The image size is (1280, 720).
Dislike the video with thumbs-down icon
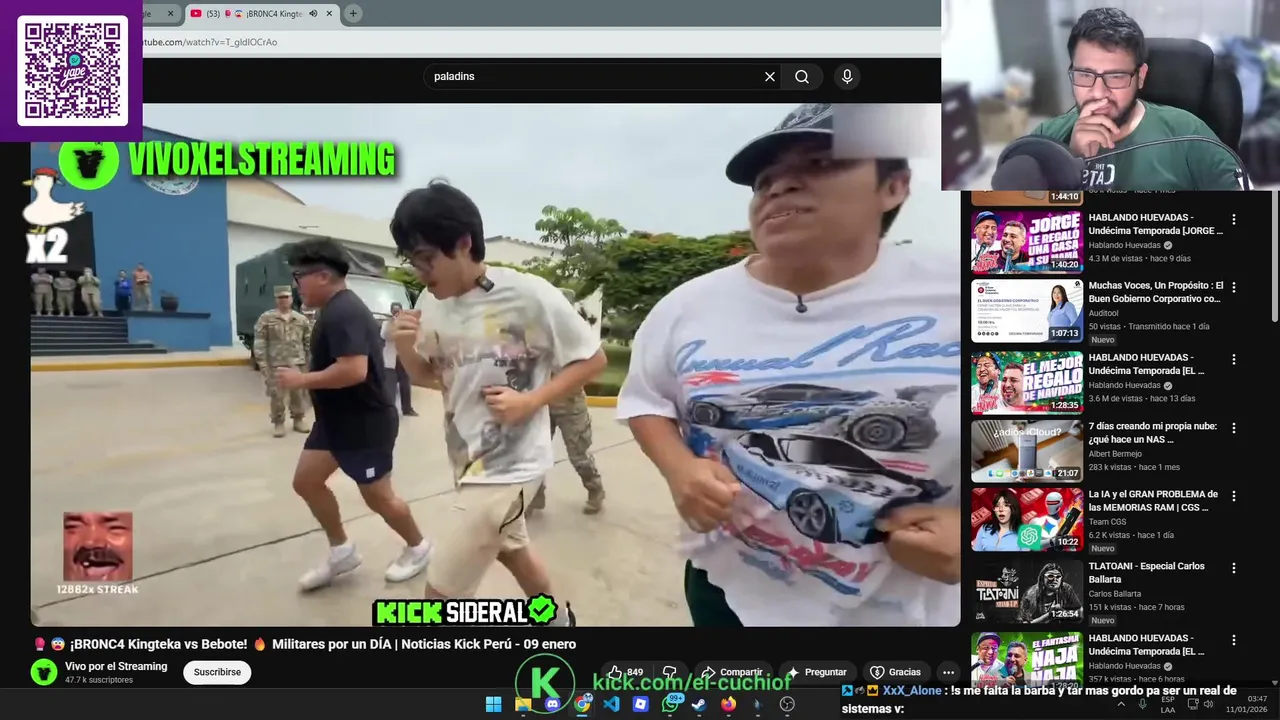tap(670, 672)
